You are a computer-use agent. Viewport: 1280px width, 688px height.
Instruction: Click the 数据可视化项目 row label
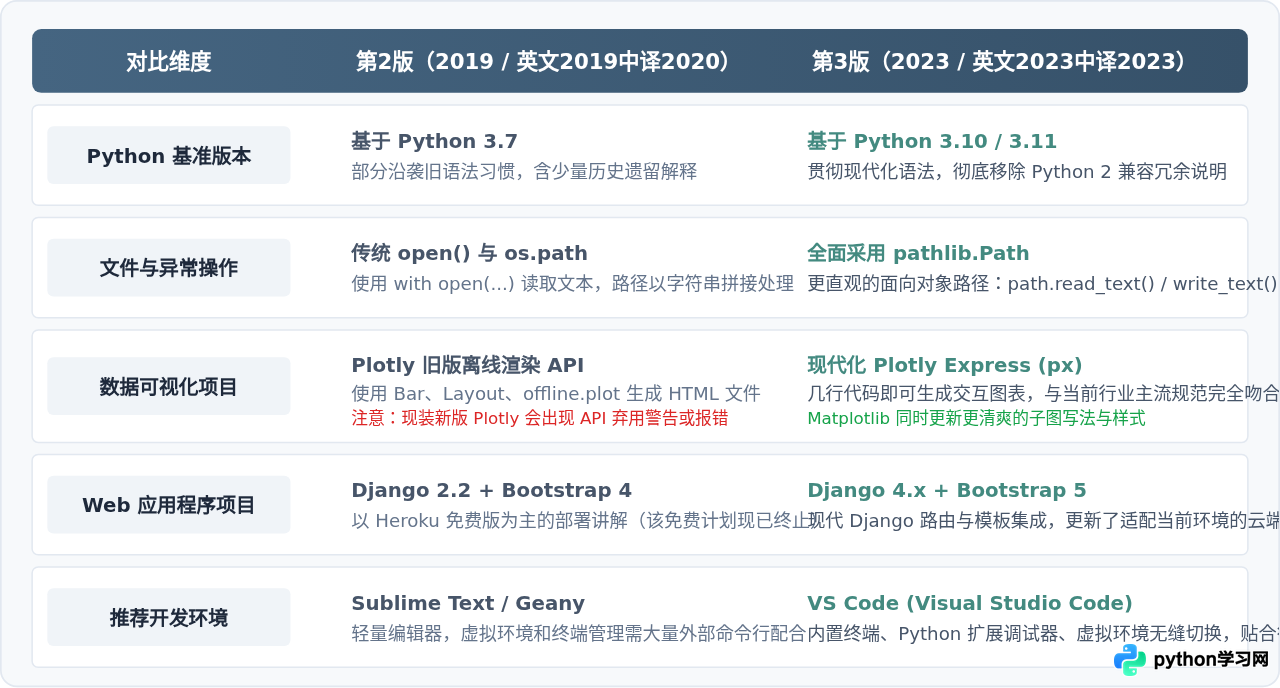pos(169,387)
